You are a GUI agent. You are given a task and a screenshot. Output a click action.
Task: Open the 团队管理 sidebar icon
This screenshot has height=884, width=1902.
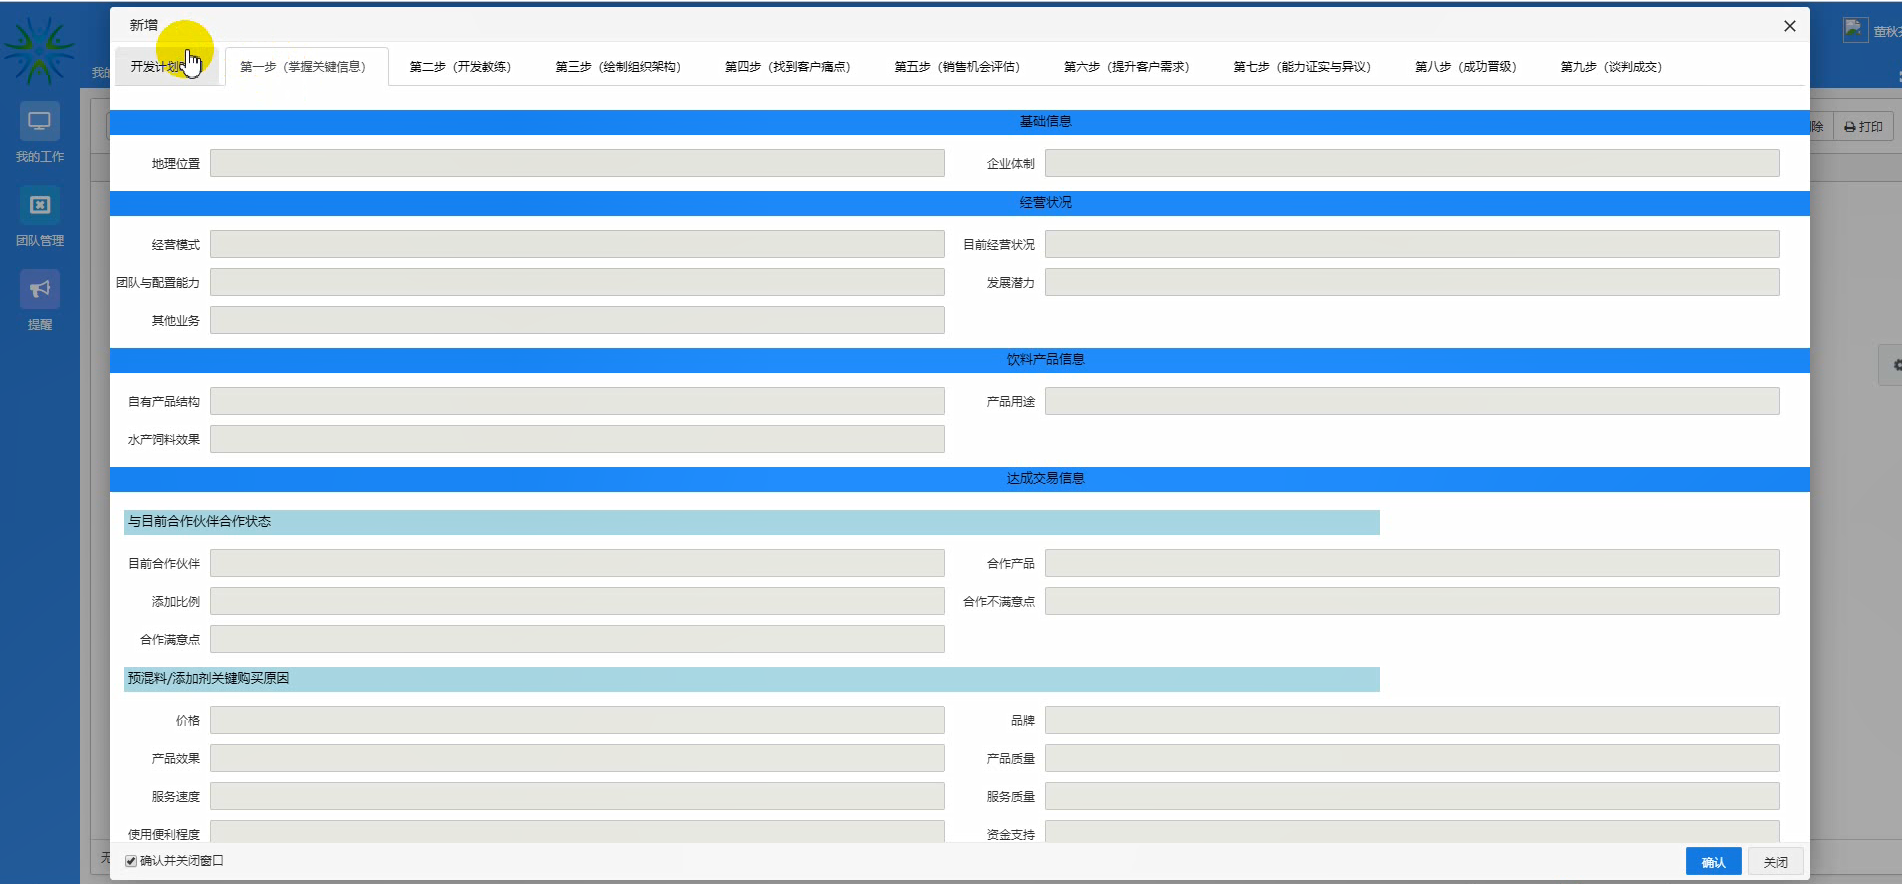click(39, 206)
